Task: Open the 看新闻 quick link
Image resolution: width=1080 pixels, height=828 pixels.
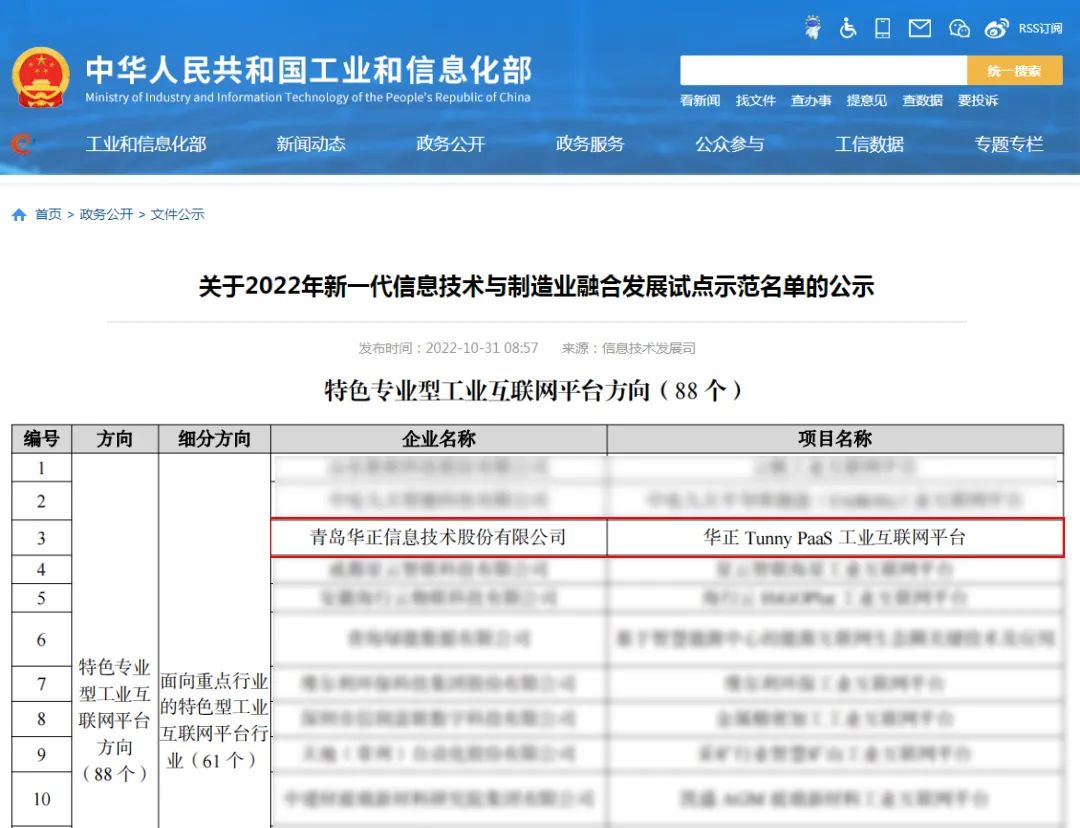Action: tap(700, 101)
